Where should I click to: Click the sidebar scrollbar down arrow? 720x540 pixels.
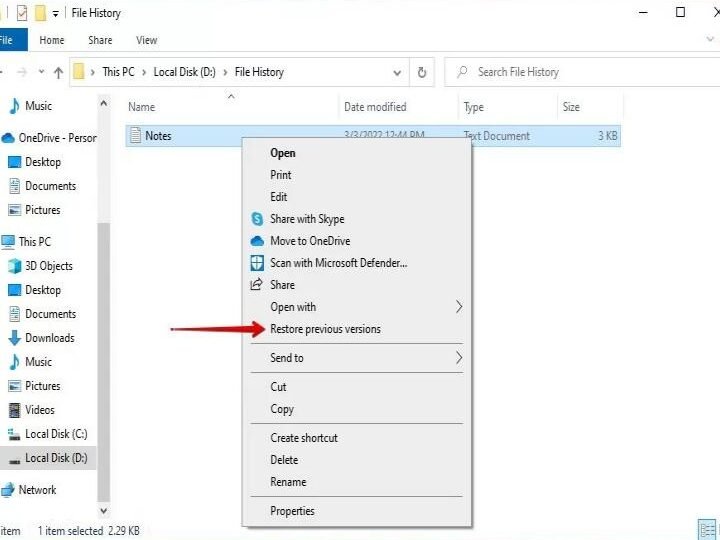[x=104, y=511]
